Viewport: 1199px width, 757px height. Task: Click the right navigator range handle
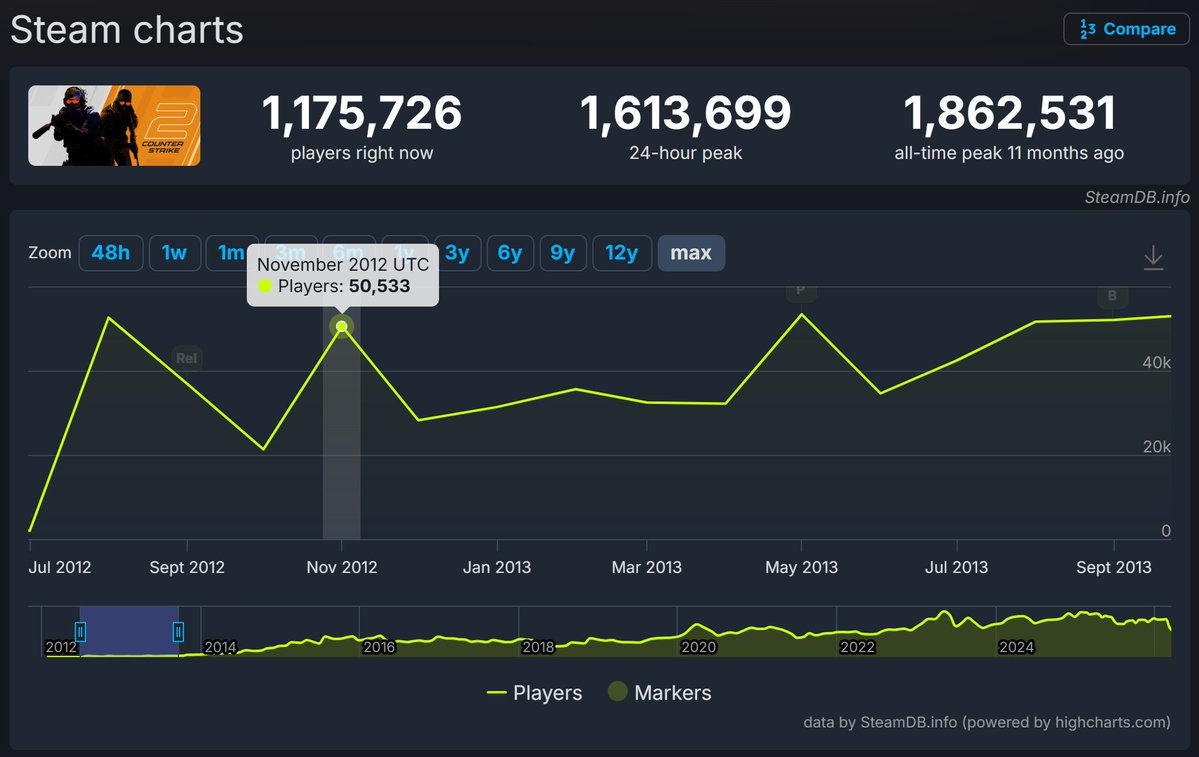pyautogui.click(x=178, y=632)
